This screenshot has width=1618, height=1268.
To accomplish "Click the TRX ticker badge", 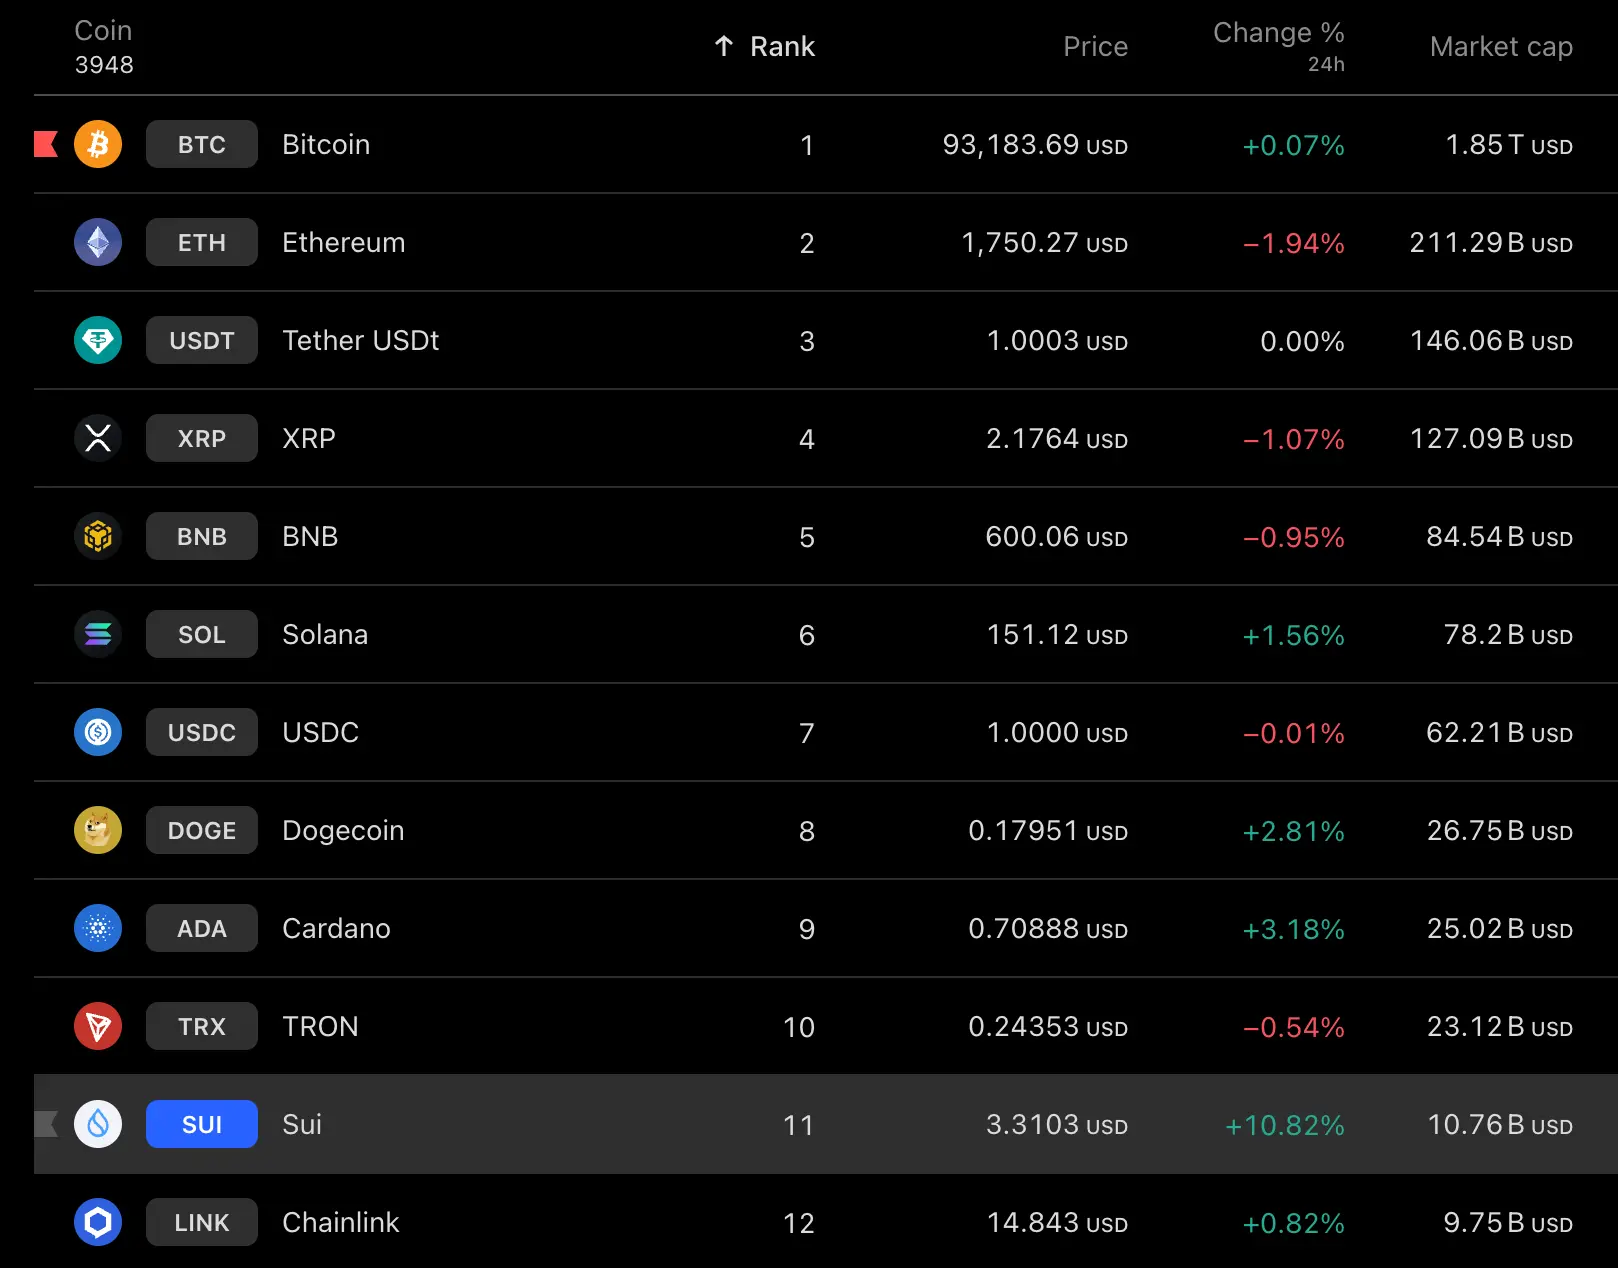I will click(x=202, y=1026).
